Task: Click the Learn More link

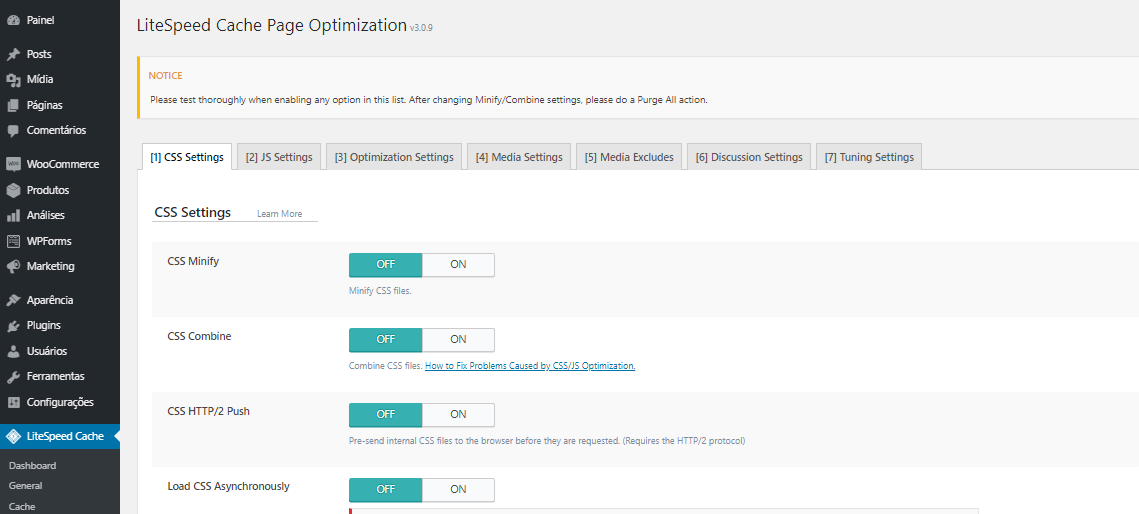Action: click(279, 214)
